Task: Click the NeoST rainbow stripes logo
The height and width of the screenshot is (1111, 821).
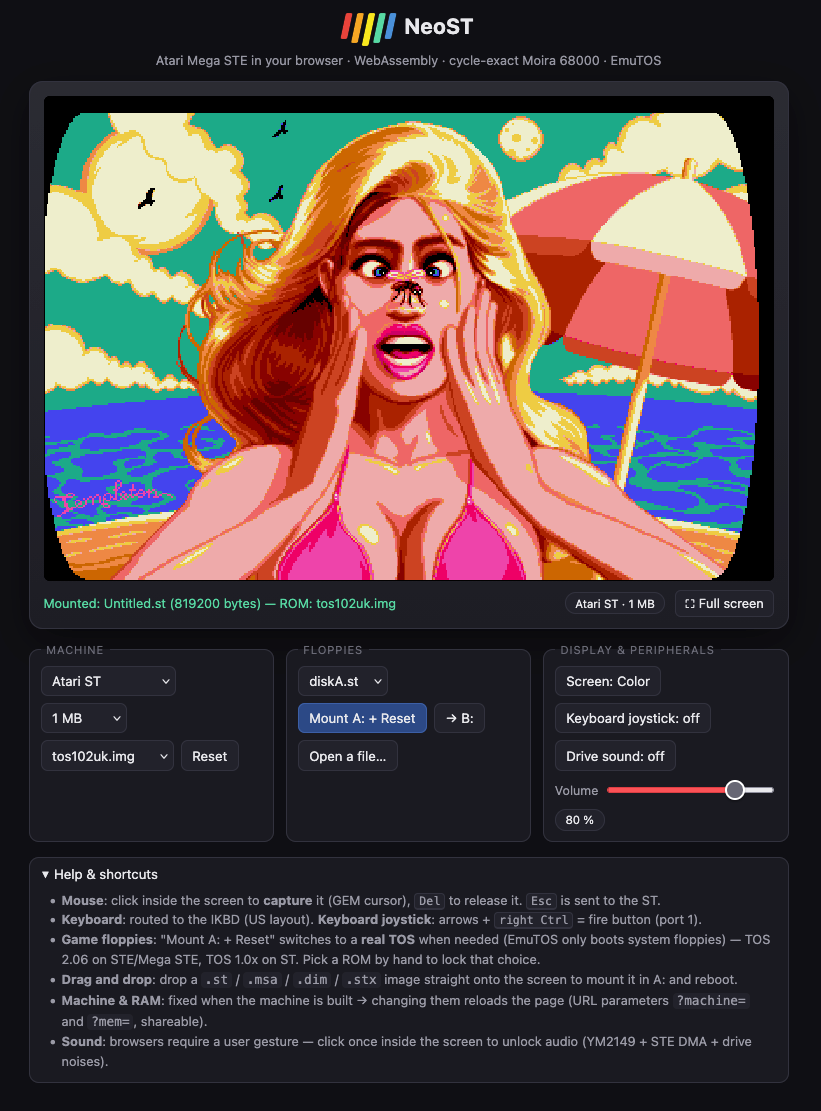Action: (x=368, y=28)
